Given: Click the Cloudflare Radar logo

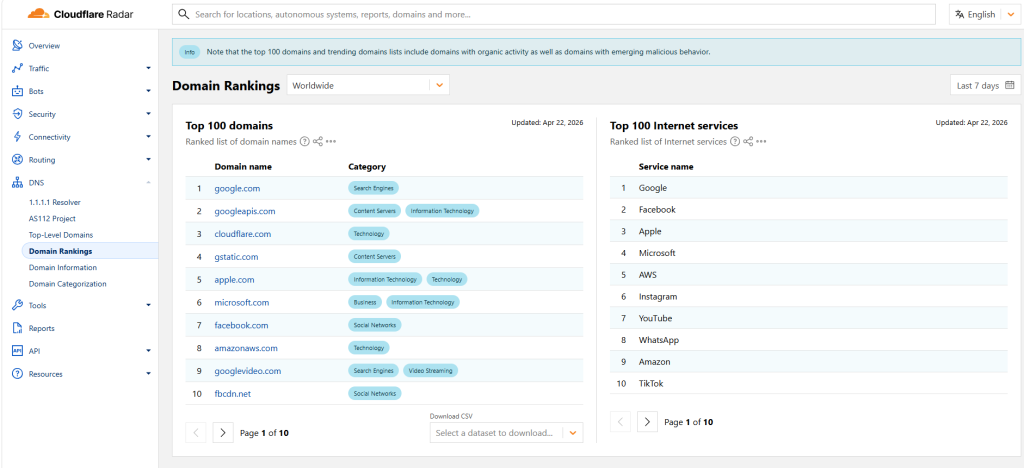Looking at the screenshot, I should (78, 14).
